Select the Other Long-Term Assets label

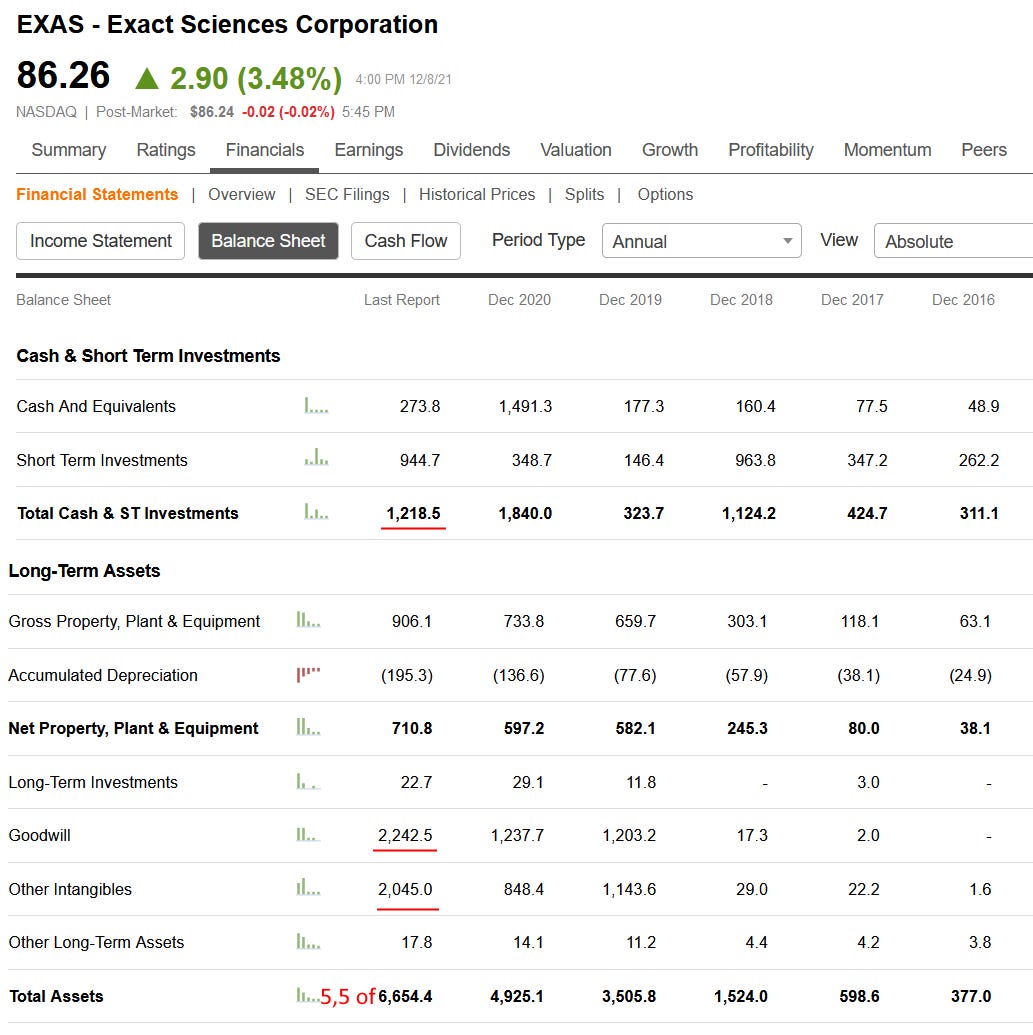click(96, 942)
